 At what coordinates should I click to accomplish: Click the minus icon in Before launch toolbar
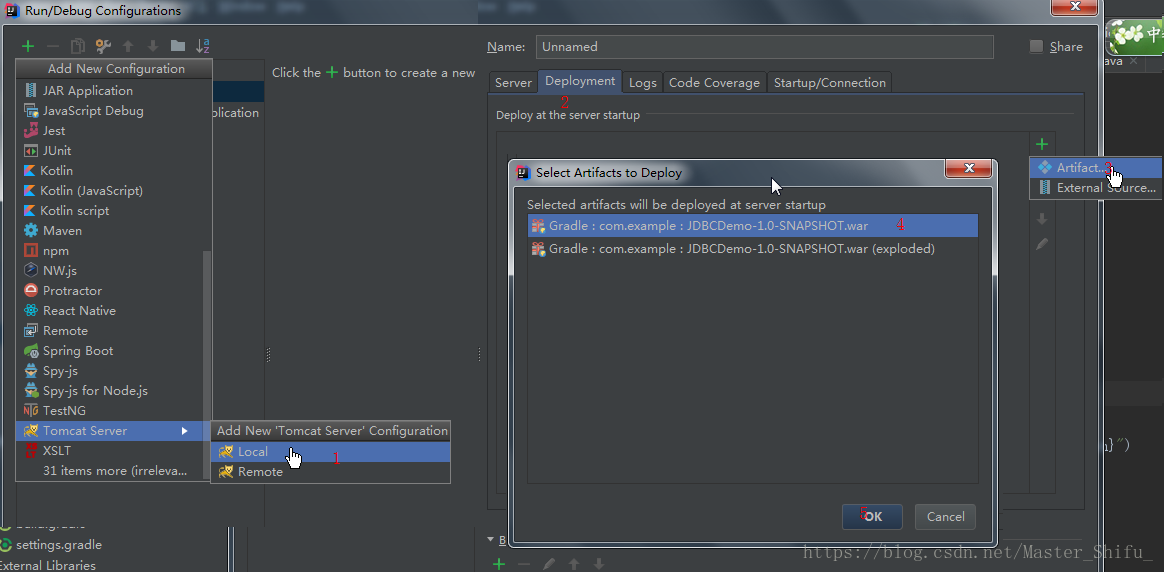coord(524,564)
